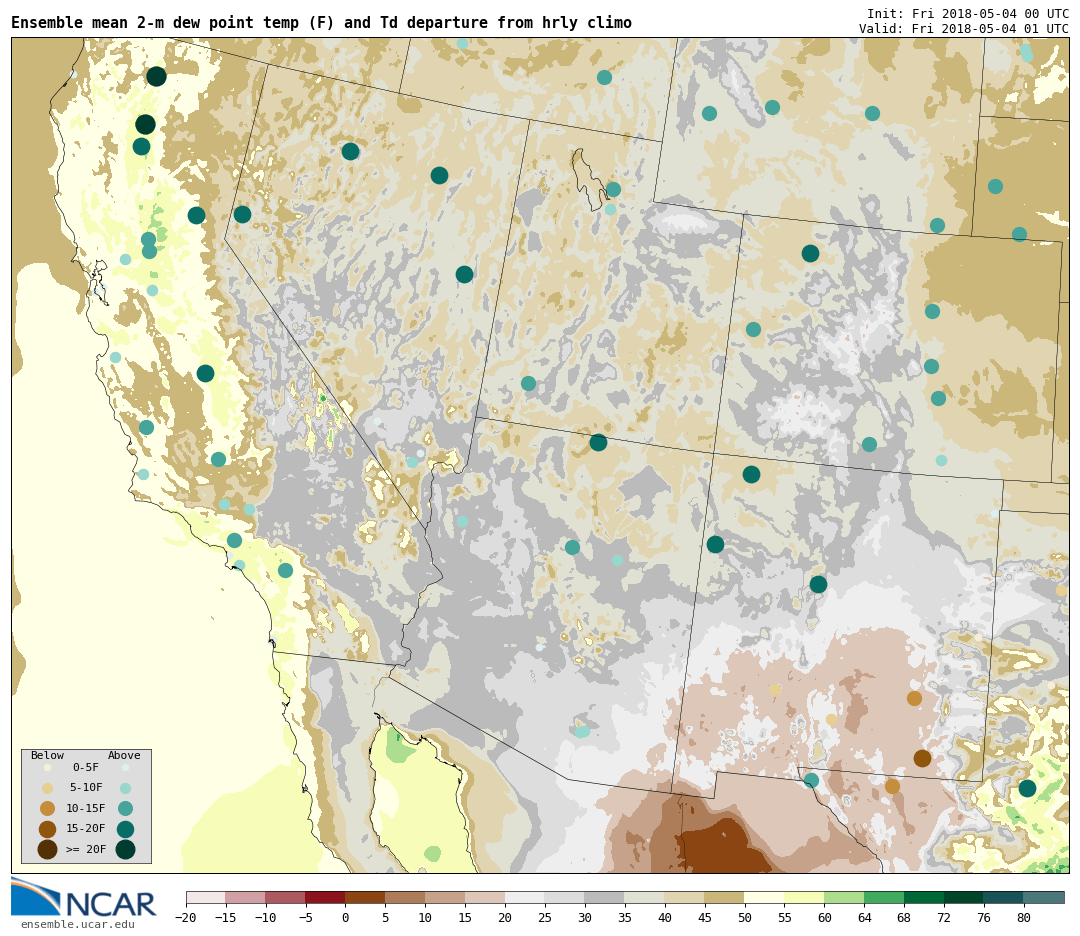Click the 'Above' legend heading
Screen dimensions: 1080x936
124,755
